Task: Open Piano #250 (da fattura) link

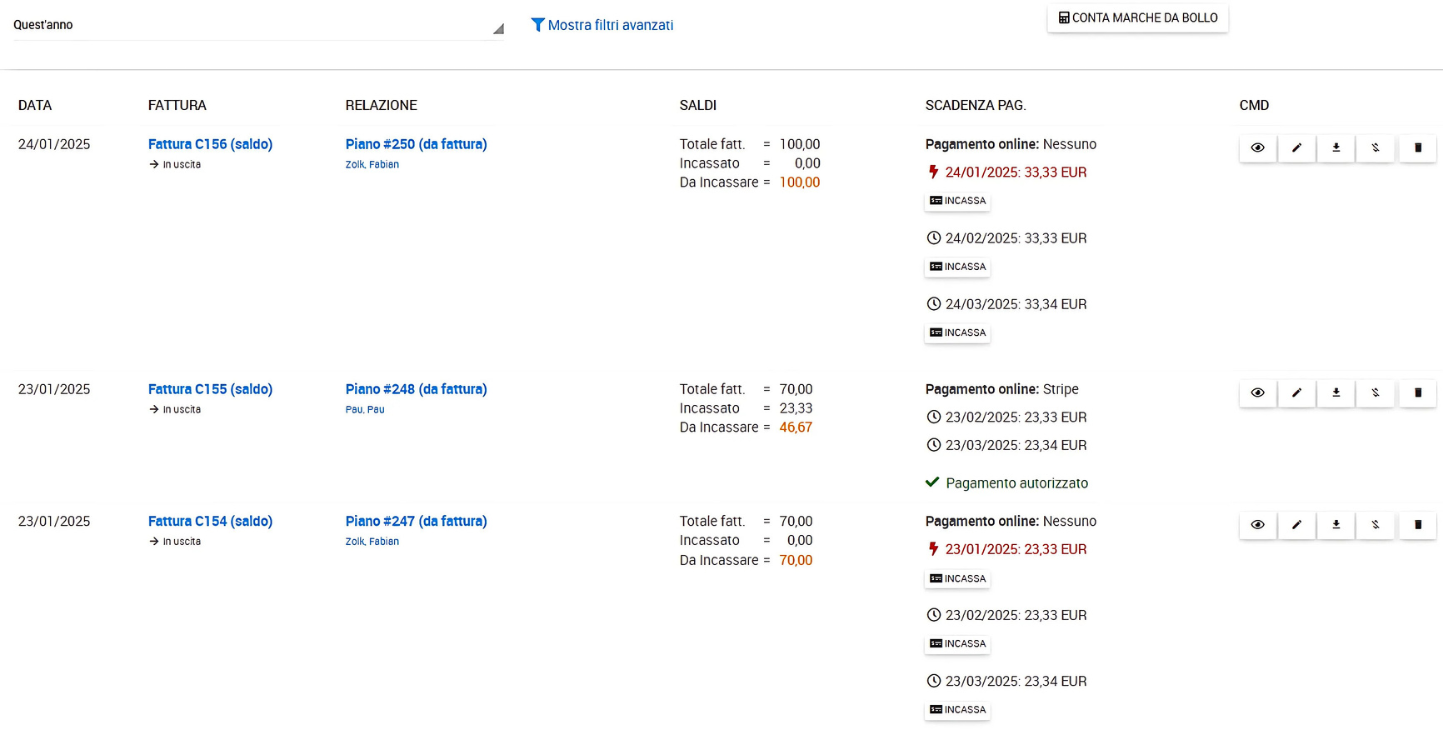Action: (x=416, y=144)
